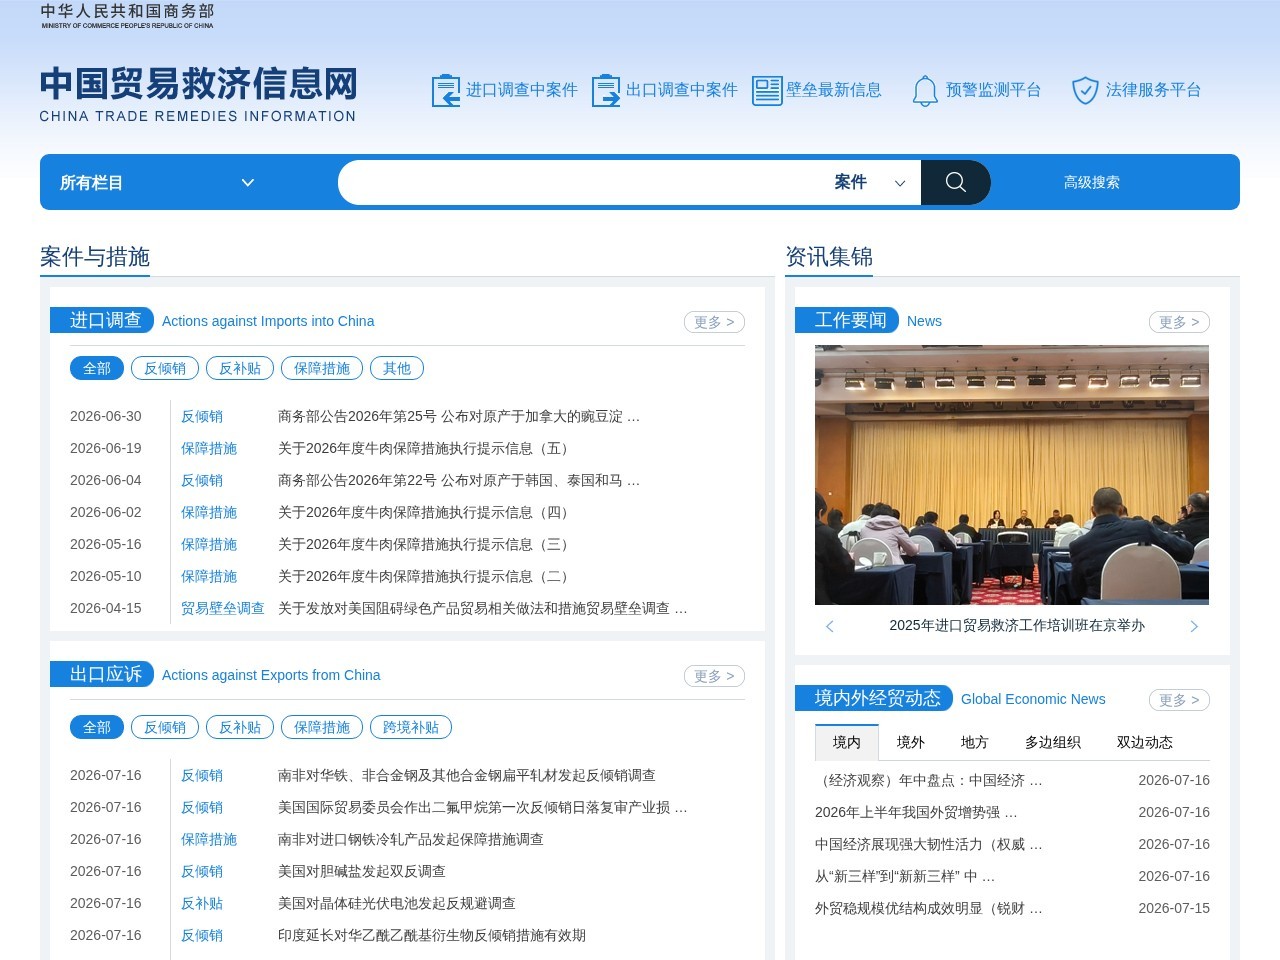Screen dimensions: 1280x960
Task: Select 反补贴 filter under 进口调查
Action: click(240, 368)
